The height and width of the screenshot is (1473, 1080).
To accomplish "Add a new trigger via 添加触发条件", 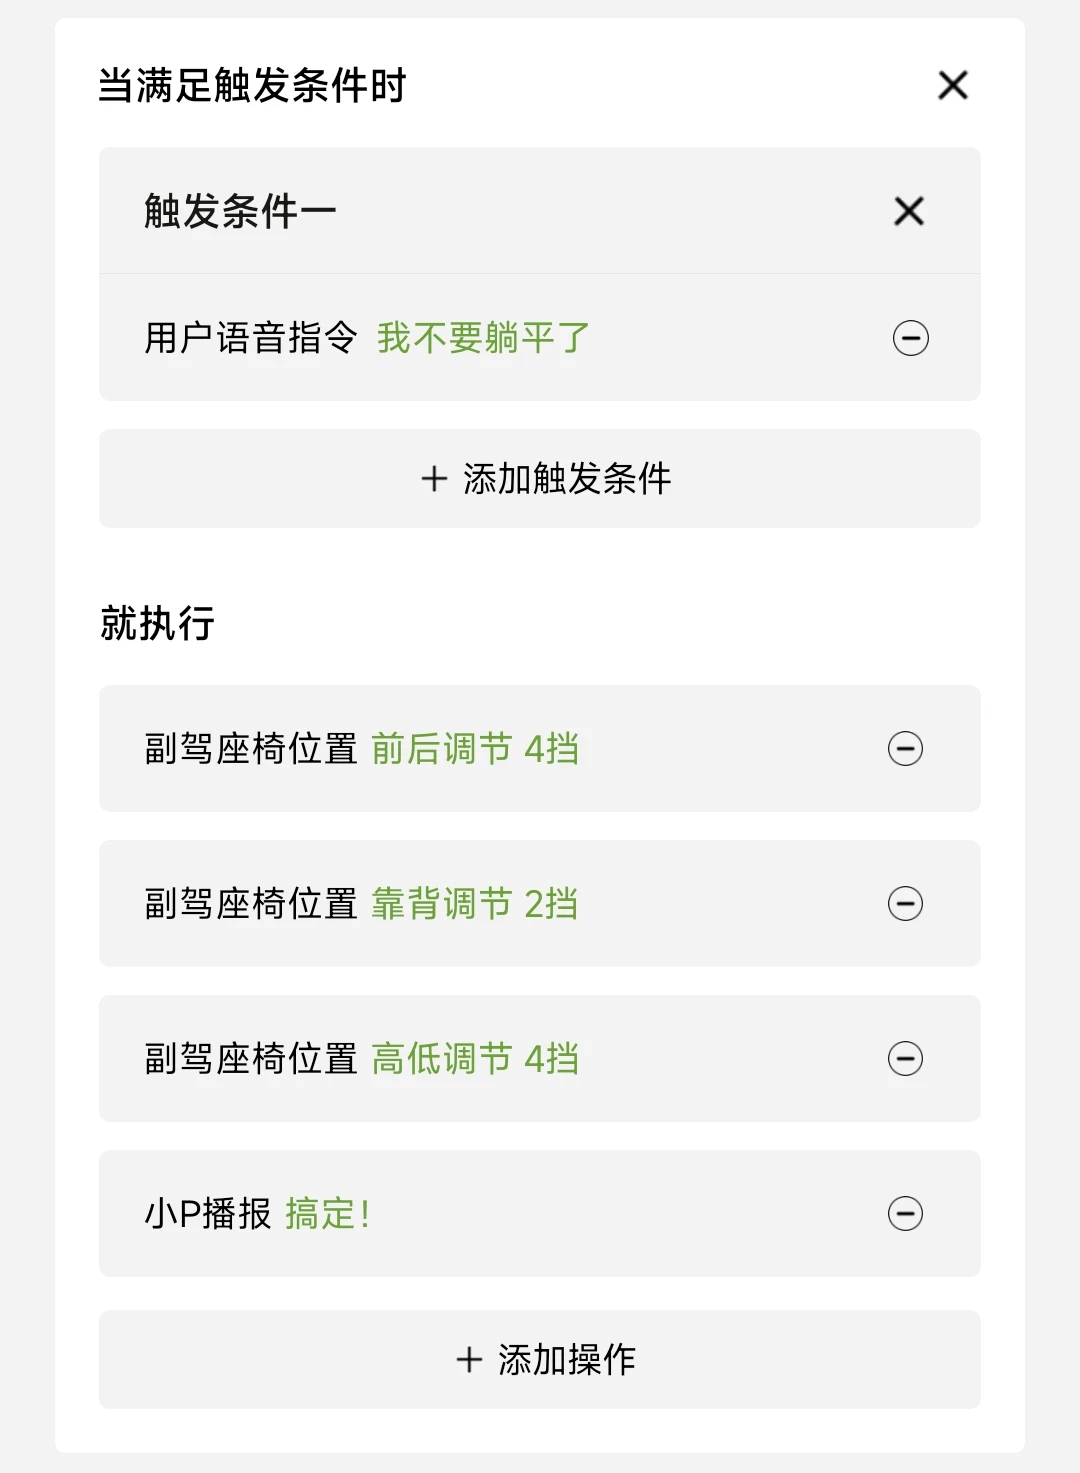I will pyautogui.click(x=540, y=478).
